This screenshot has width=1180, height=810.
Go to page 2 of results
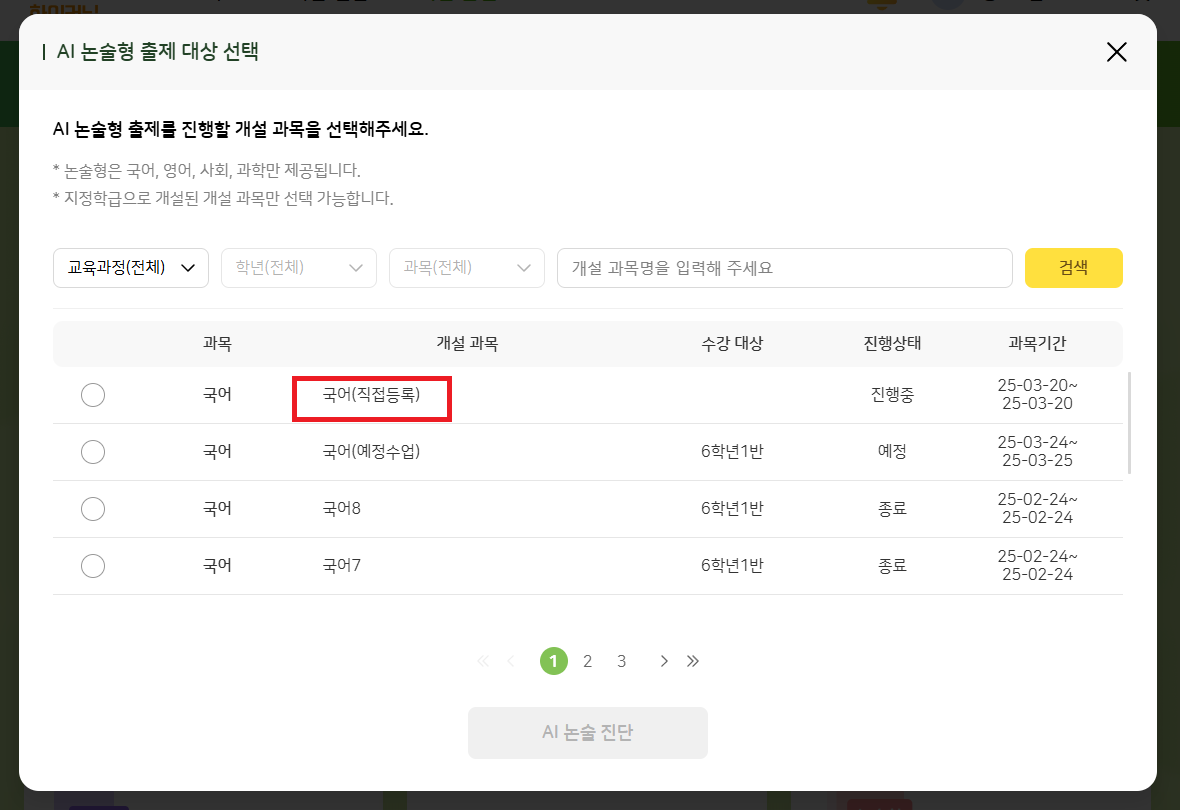click(588, 661)
